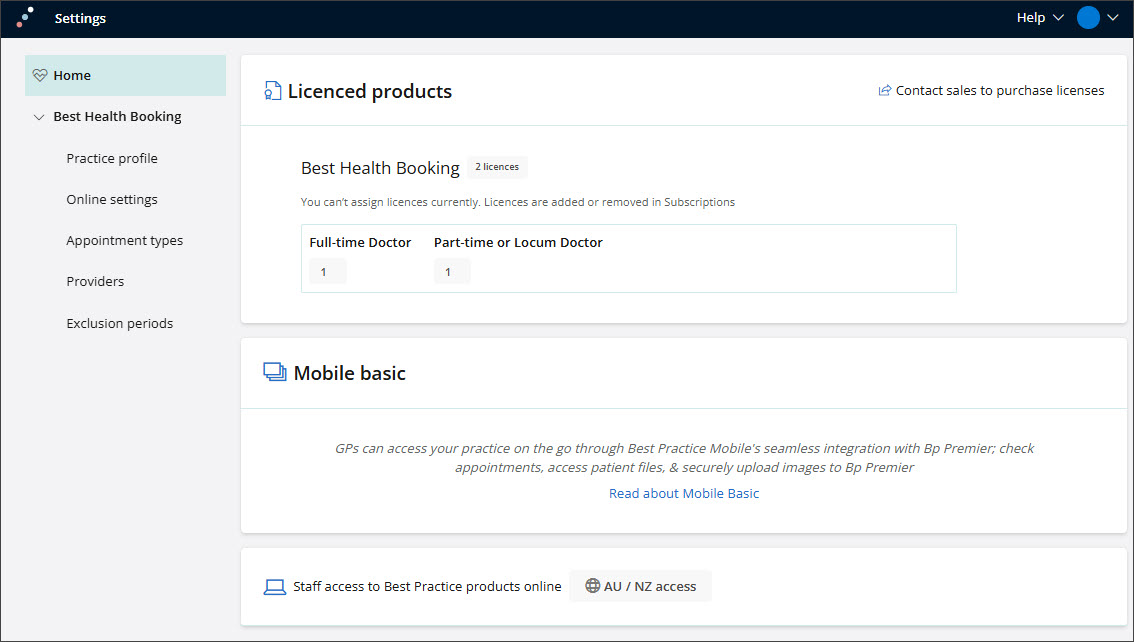Click the share icon beside Contact sales
Screen dimensions: 1134x642
click(884, 91)
